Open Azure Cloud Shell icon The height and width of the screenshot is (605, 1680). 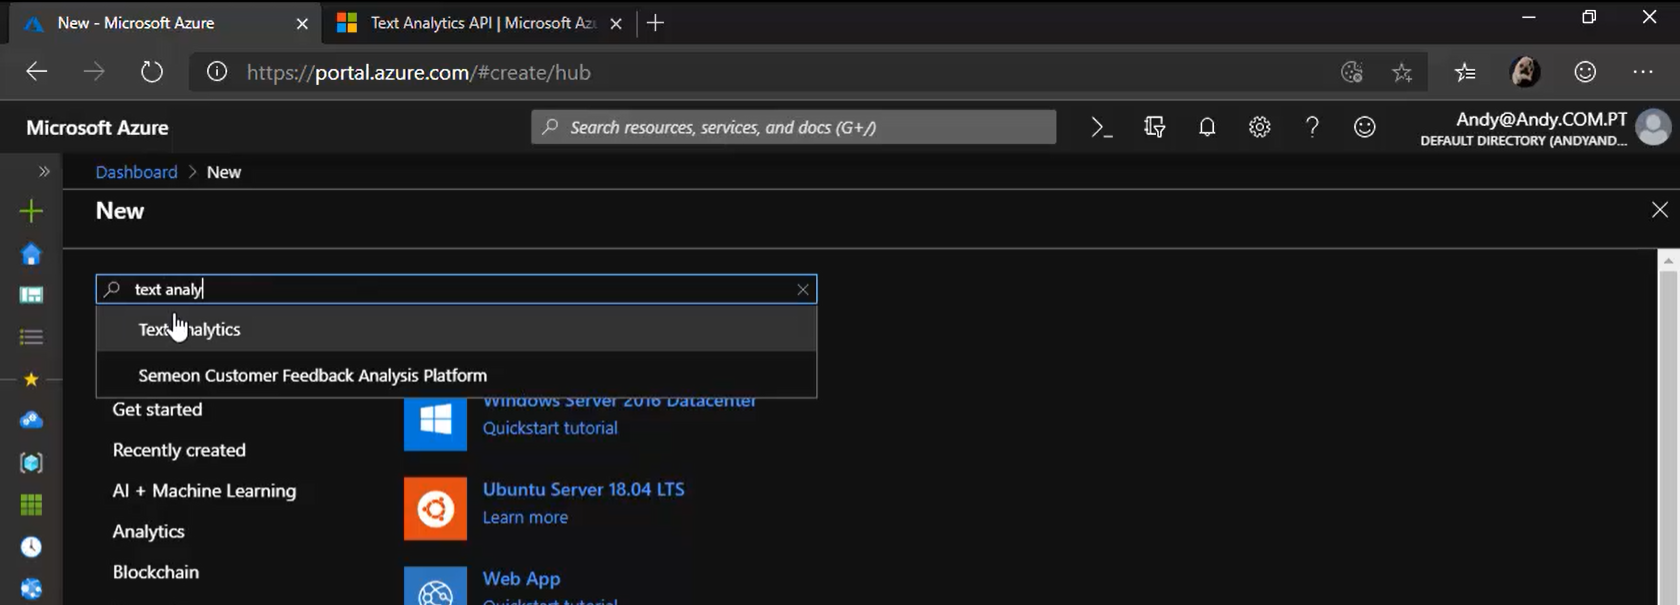tap(1101, 127)
